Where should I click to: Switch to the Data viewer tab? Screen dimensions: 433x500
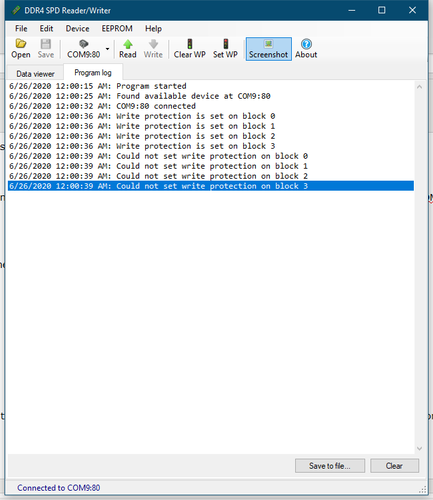pos(35,74)
